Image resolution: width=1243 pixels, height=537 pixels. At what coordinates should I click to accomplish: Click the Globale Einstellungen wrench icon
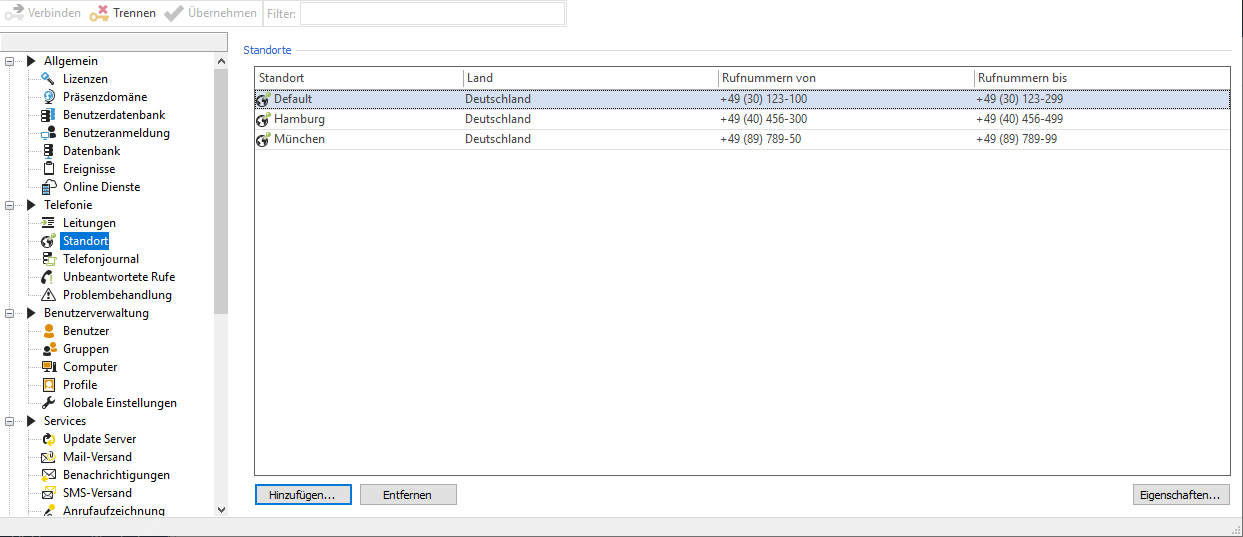(48, 403)
